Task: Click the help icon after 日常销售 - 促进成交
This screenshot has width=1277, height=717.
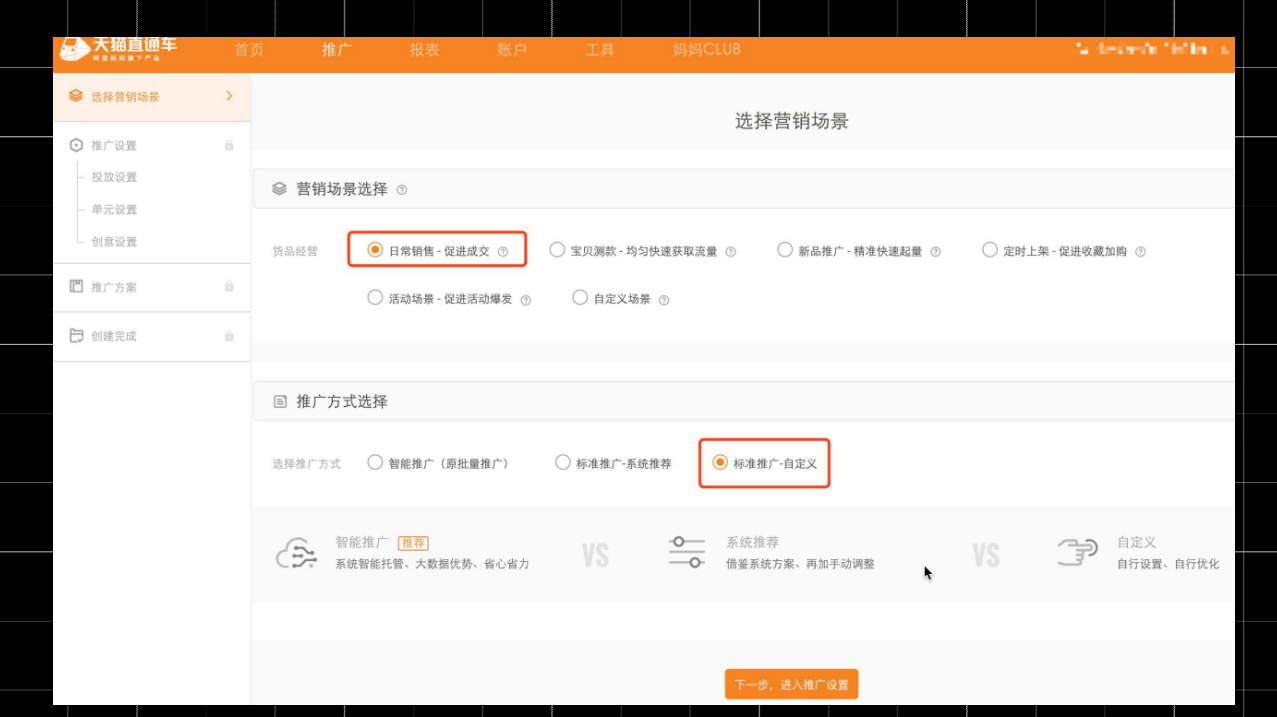Action: 503,252
